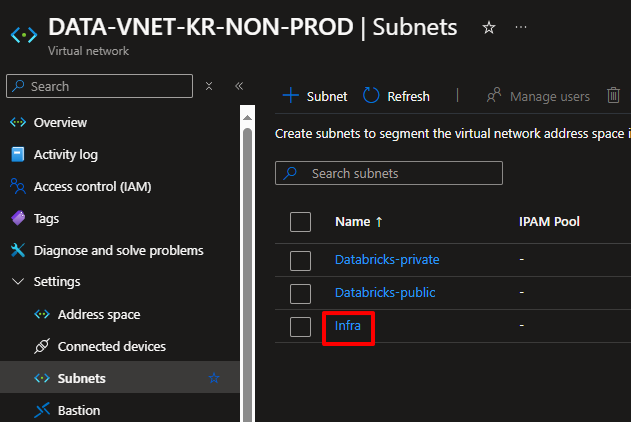Click the Address space icon

tap(42, 314)
